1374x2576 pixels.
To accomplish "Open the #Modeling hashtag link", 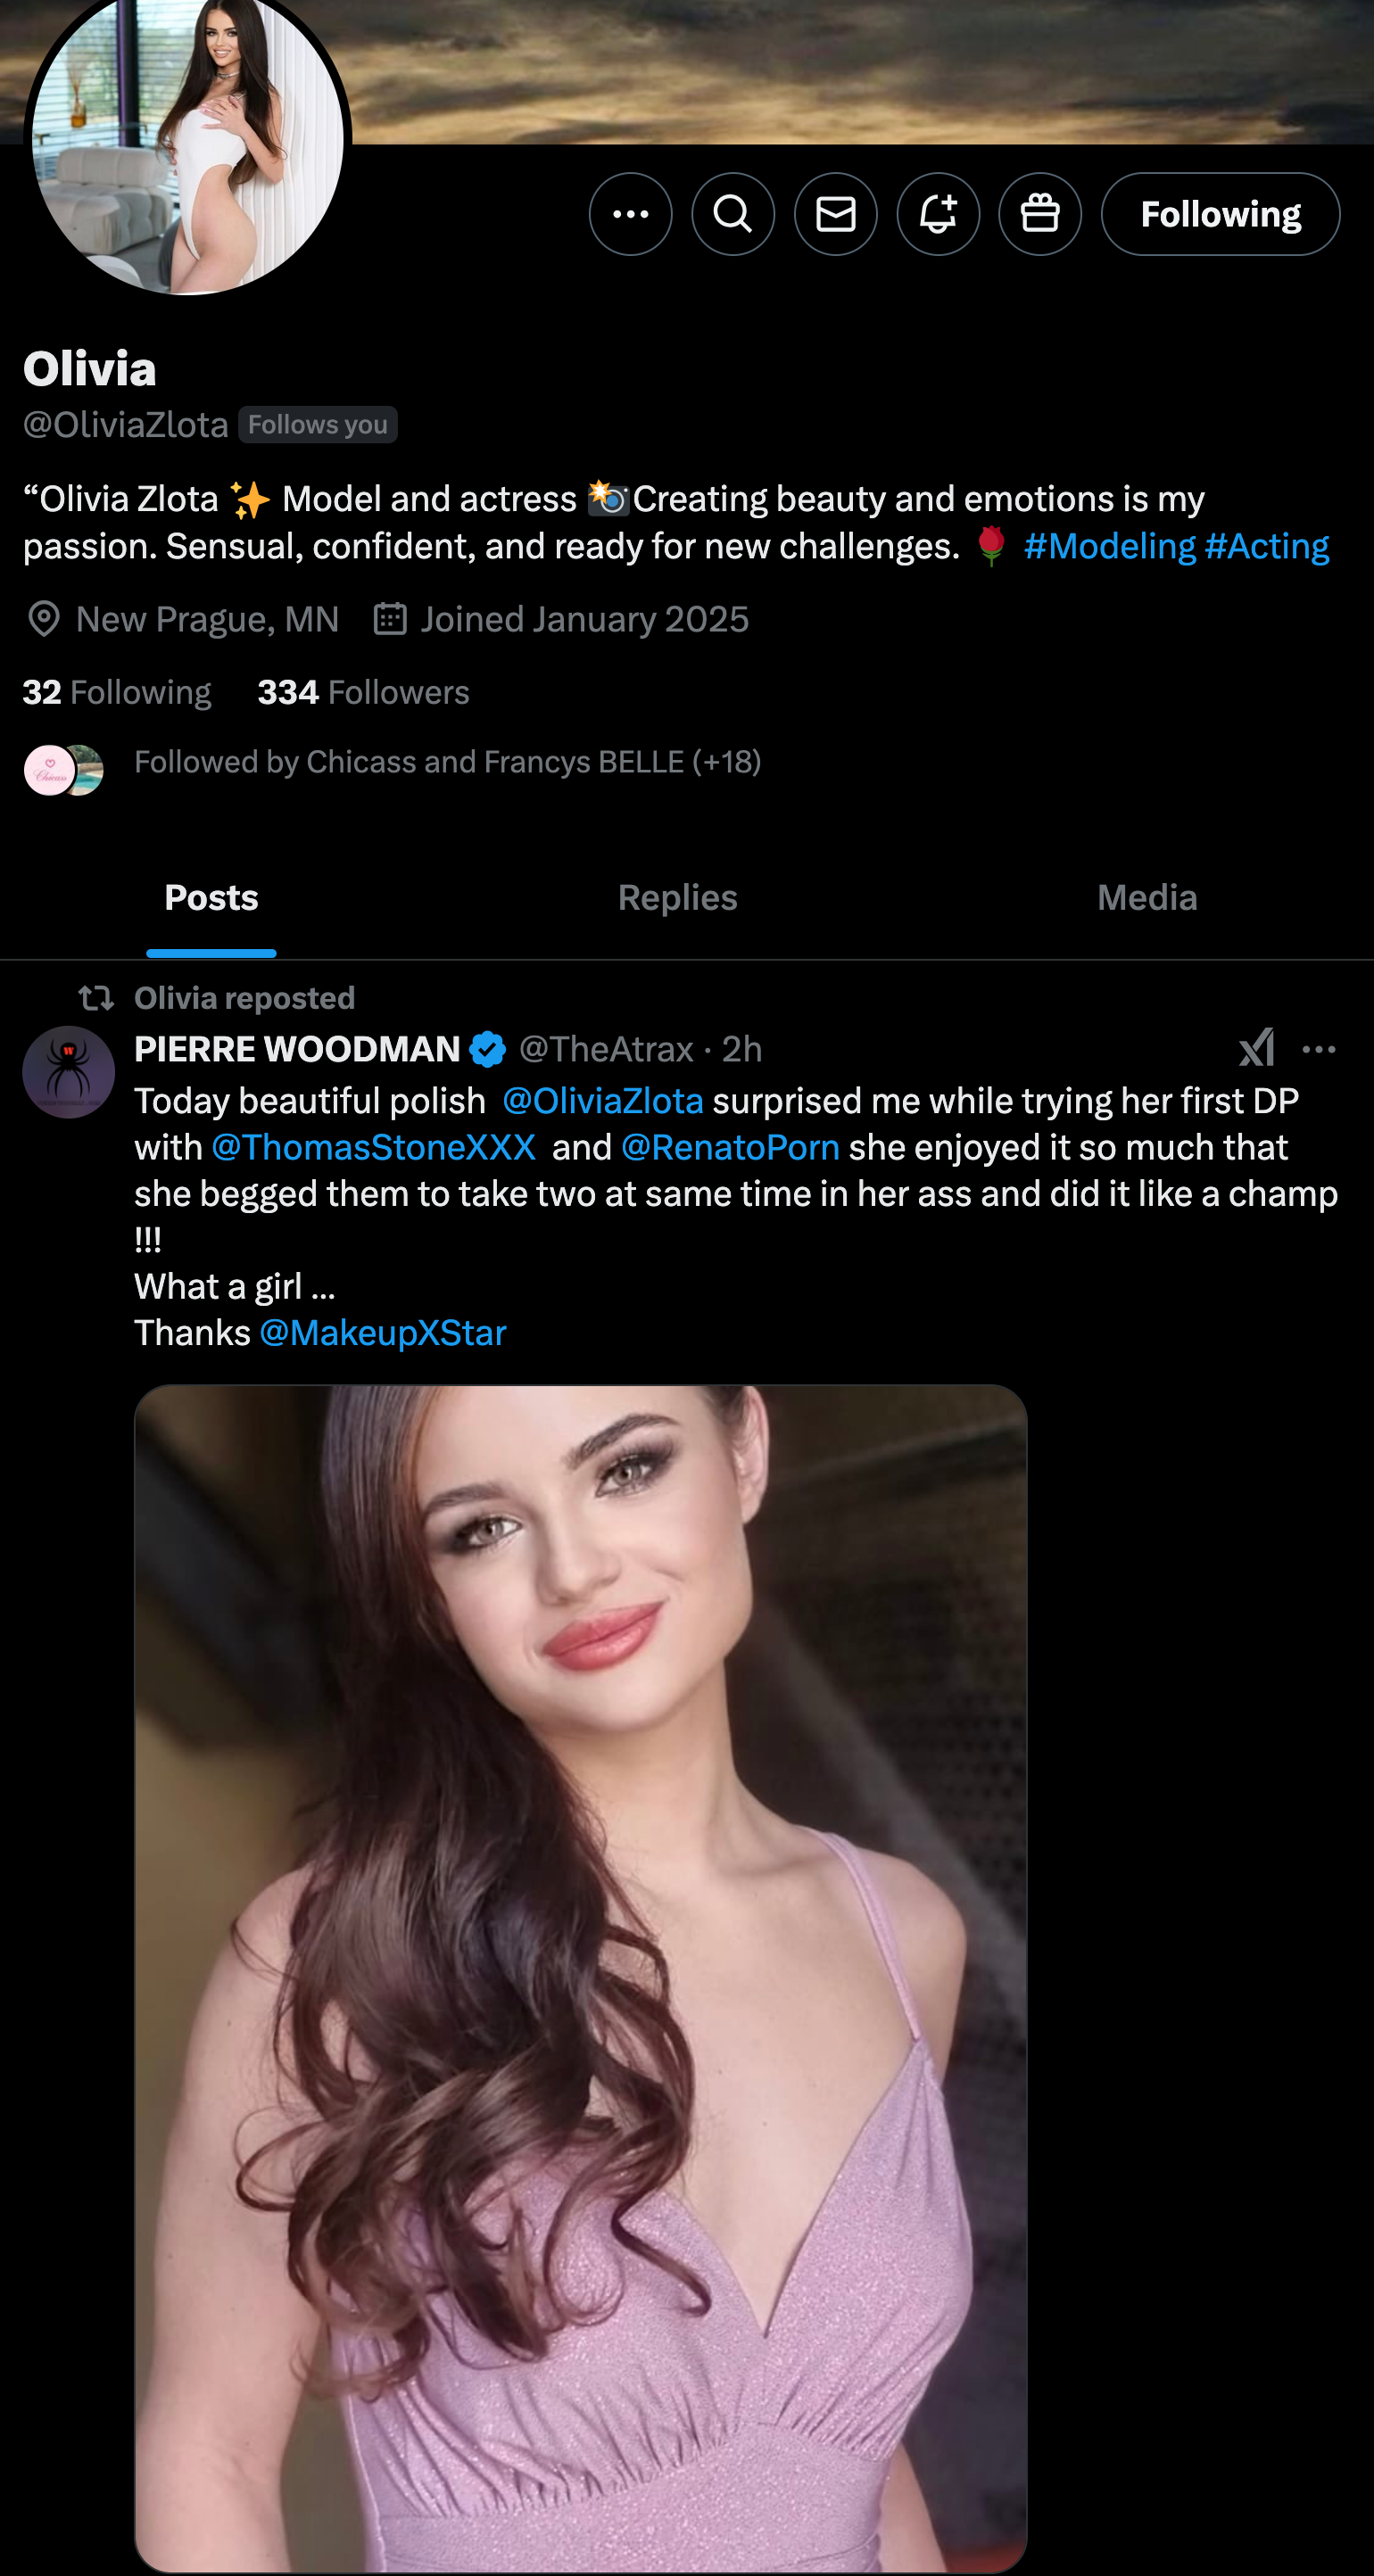I will coord(1109,546).
